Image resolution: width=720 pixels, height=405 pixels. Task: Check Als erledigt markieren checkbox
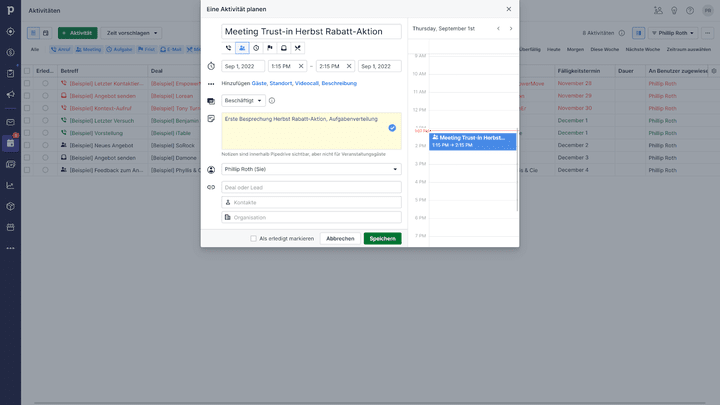pos(253,239)
